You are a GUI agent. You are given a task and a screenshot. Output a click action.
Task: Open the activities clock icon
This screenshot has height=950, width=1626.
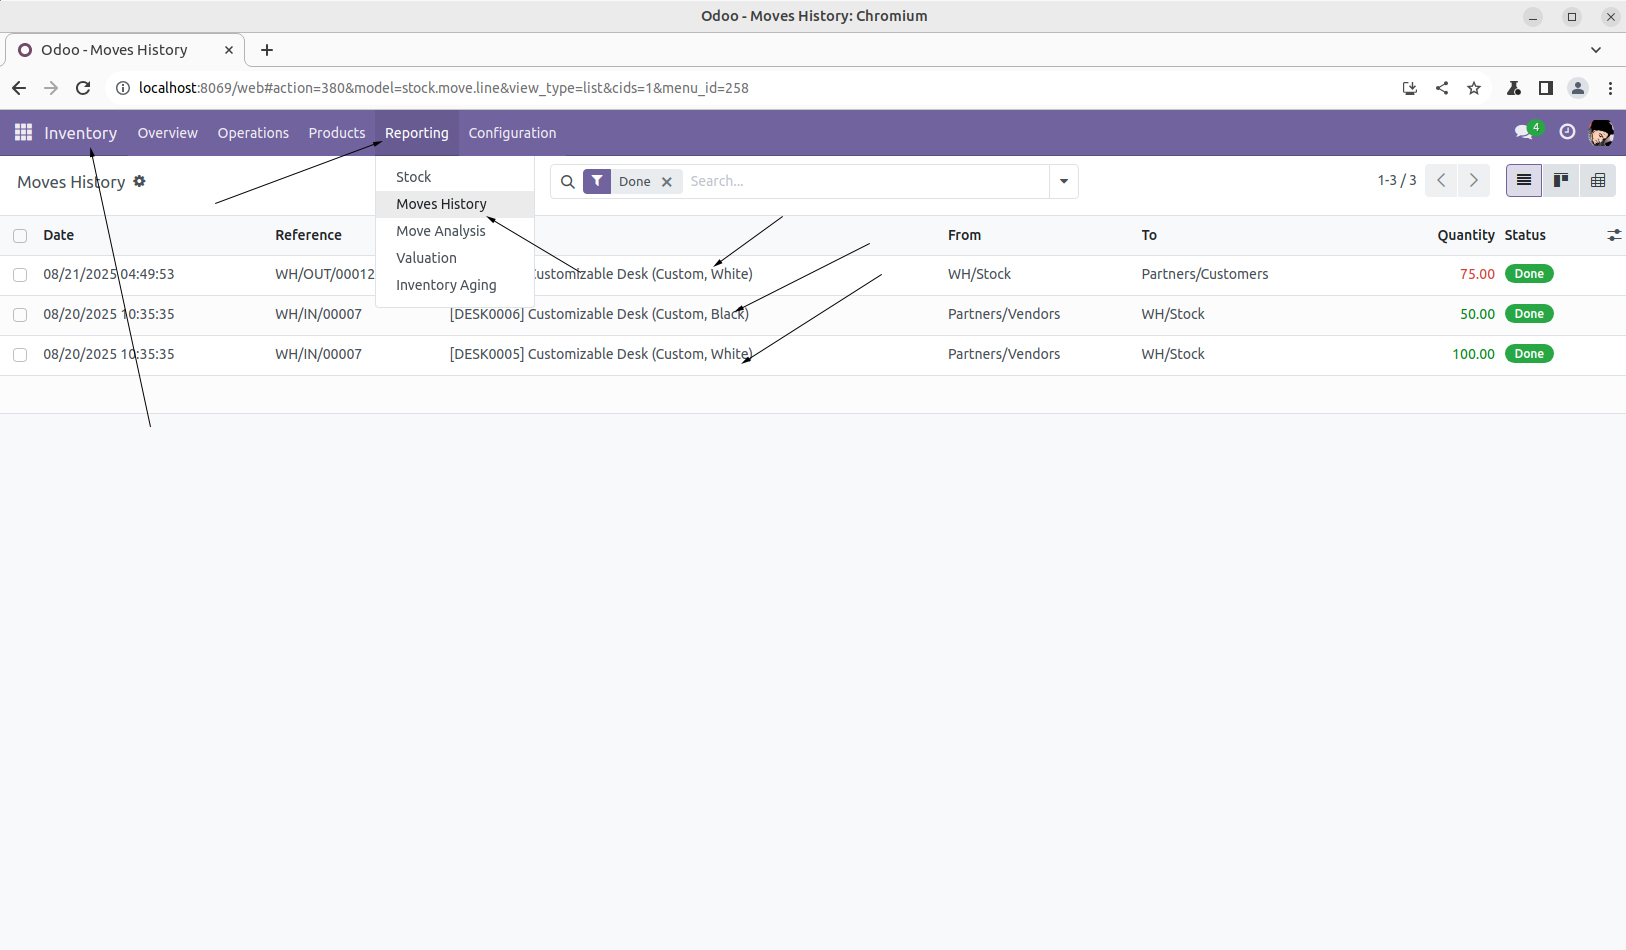[x=1567, y=133]
